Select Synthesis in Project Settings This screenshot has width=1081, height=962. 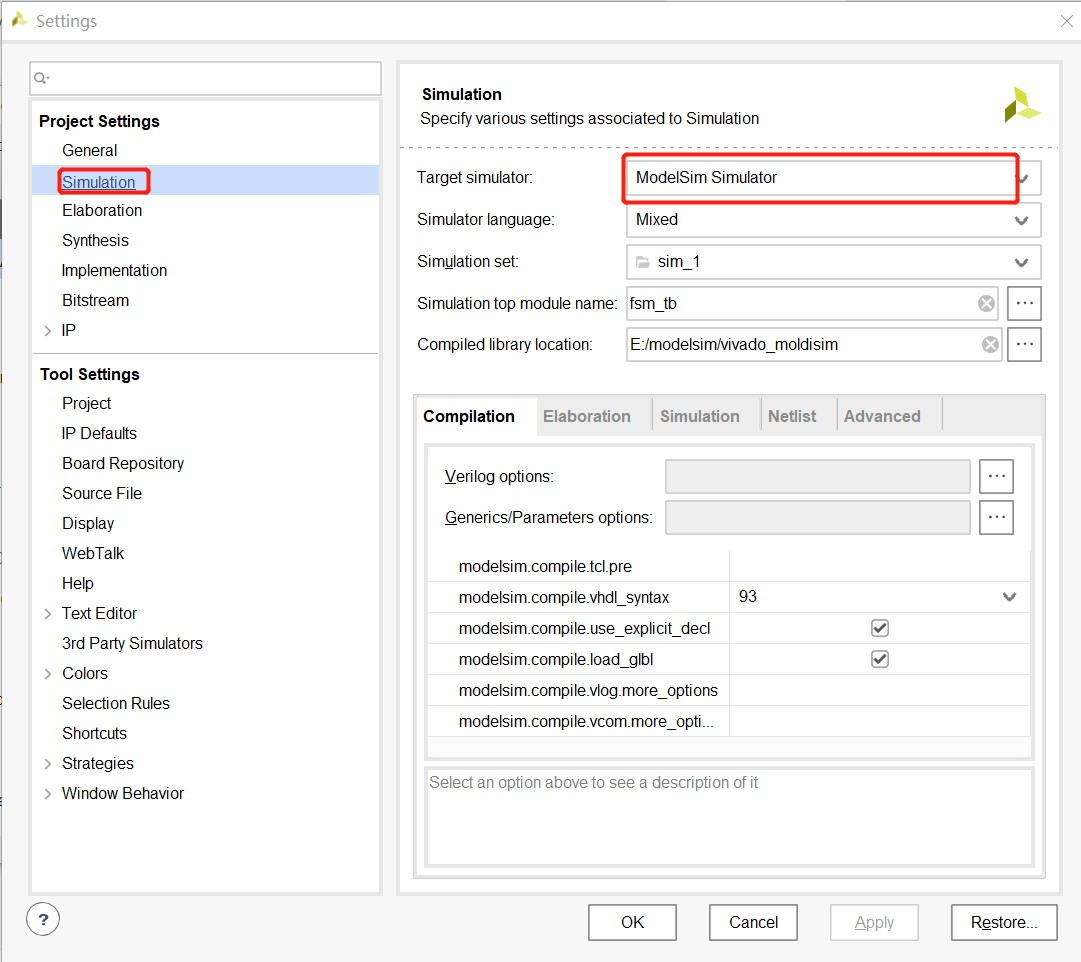[95, 240]
